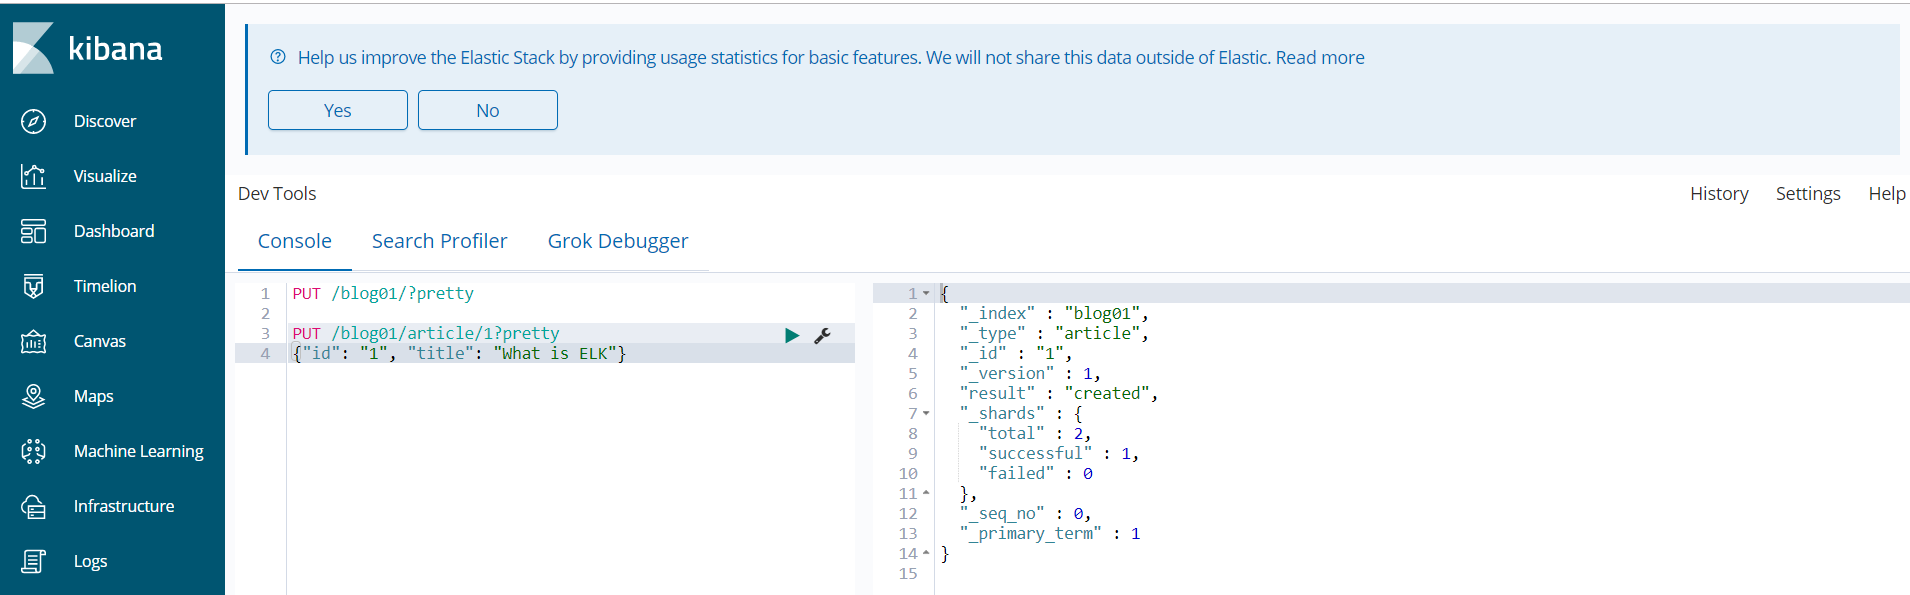Collapse the _shards block fold arrow

(926, 413)
